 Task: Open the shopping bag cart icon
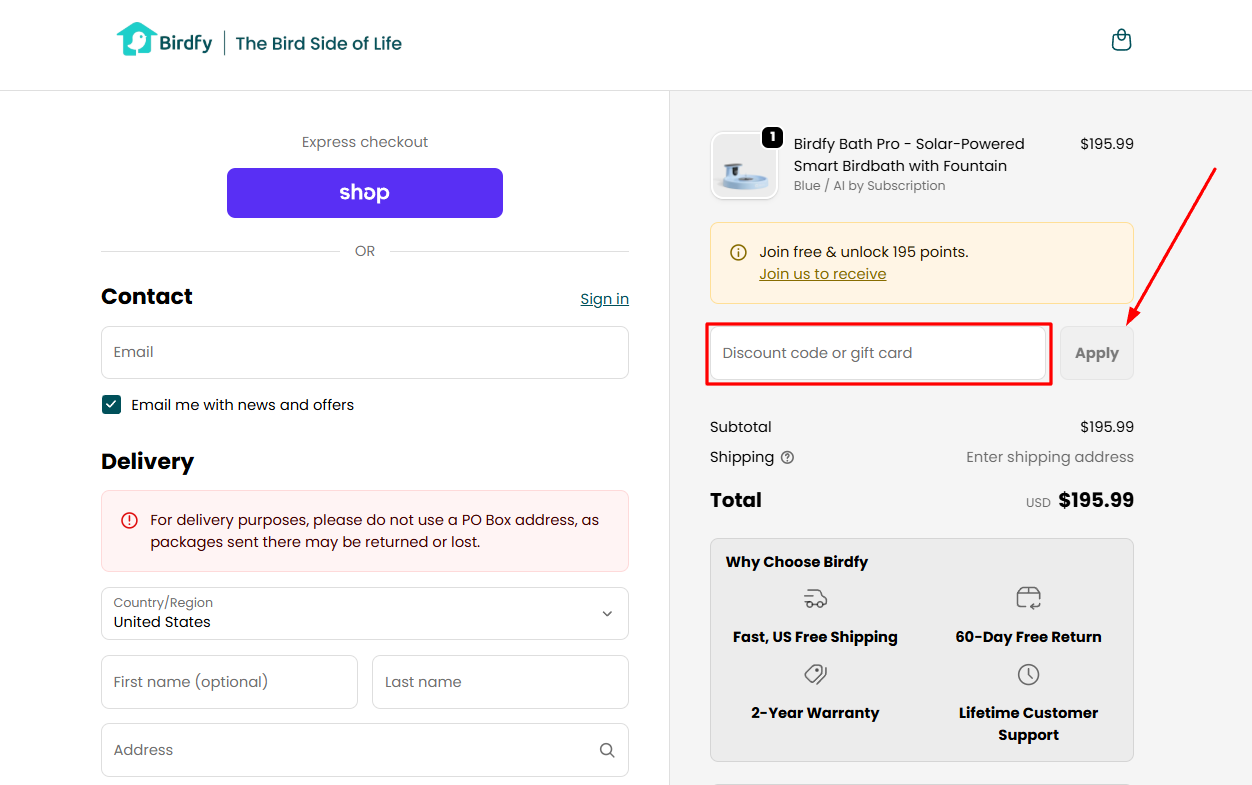coord(1121,40)
